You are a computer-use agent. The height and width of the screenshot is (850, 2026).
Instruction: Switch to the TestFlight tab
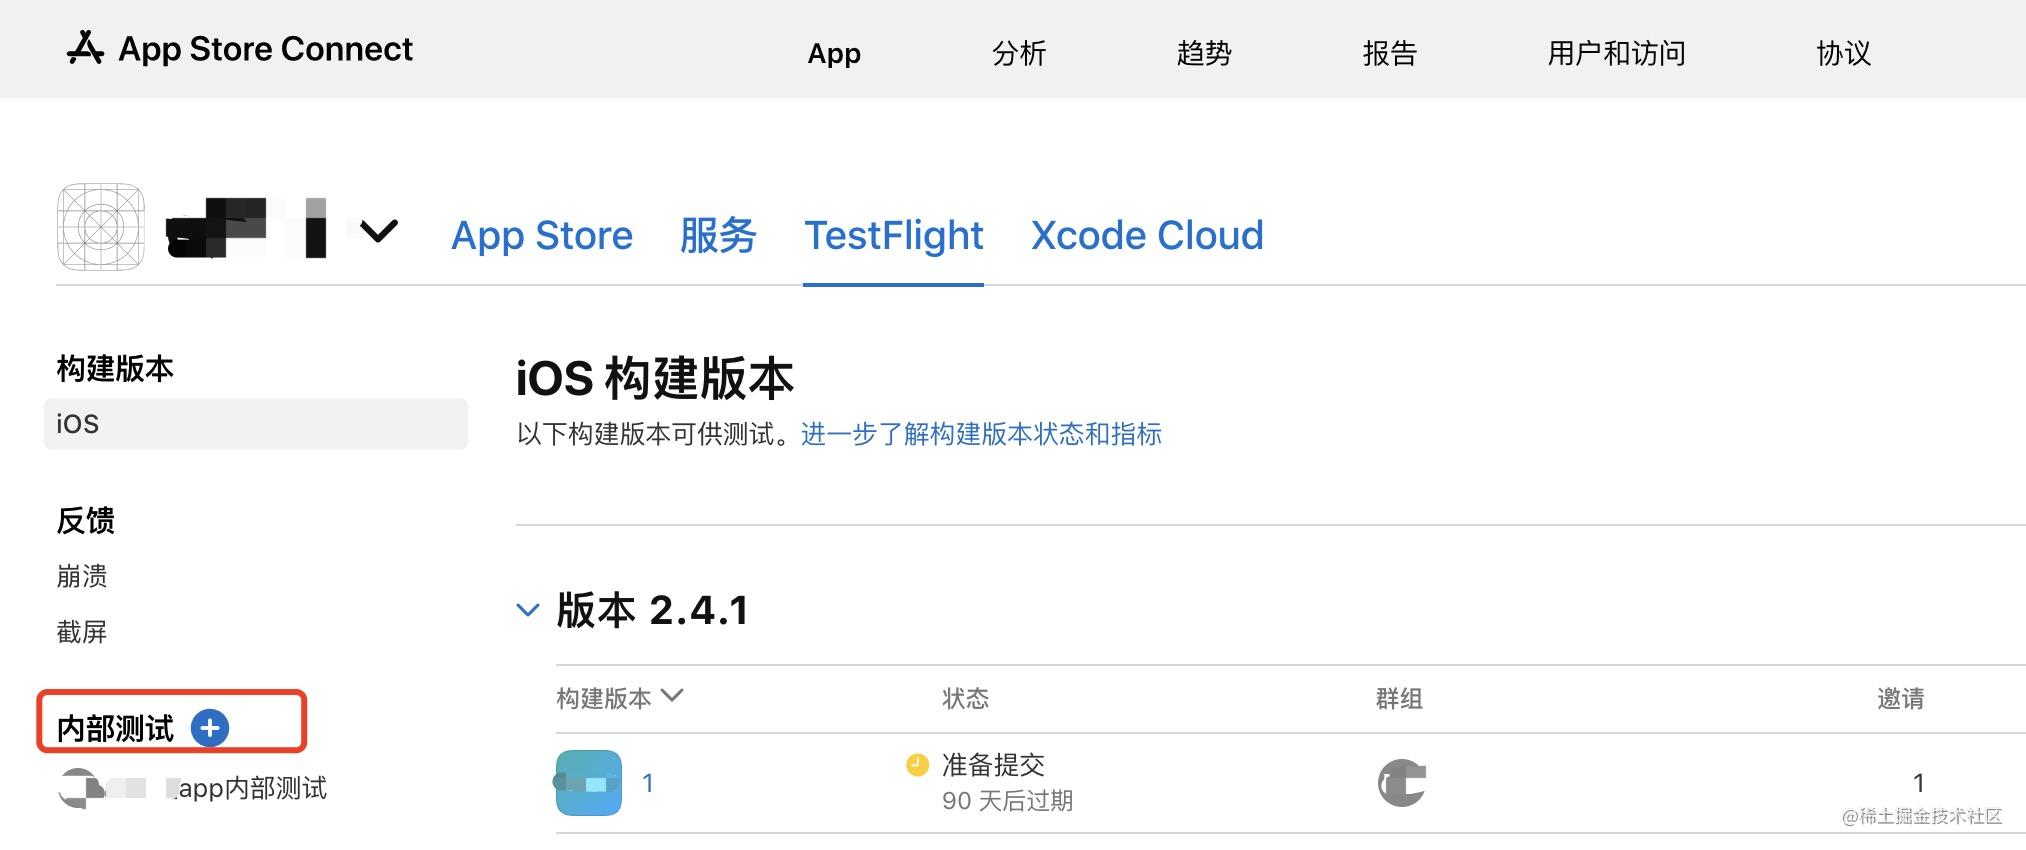tap(893, 235)
